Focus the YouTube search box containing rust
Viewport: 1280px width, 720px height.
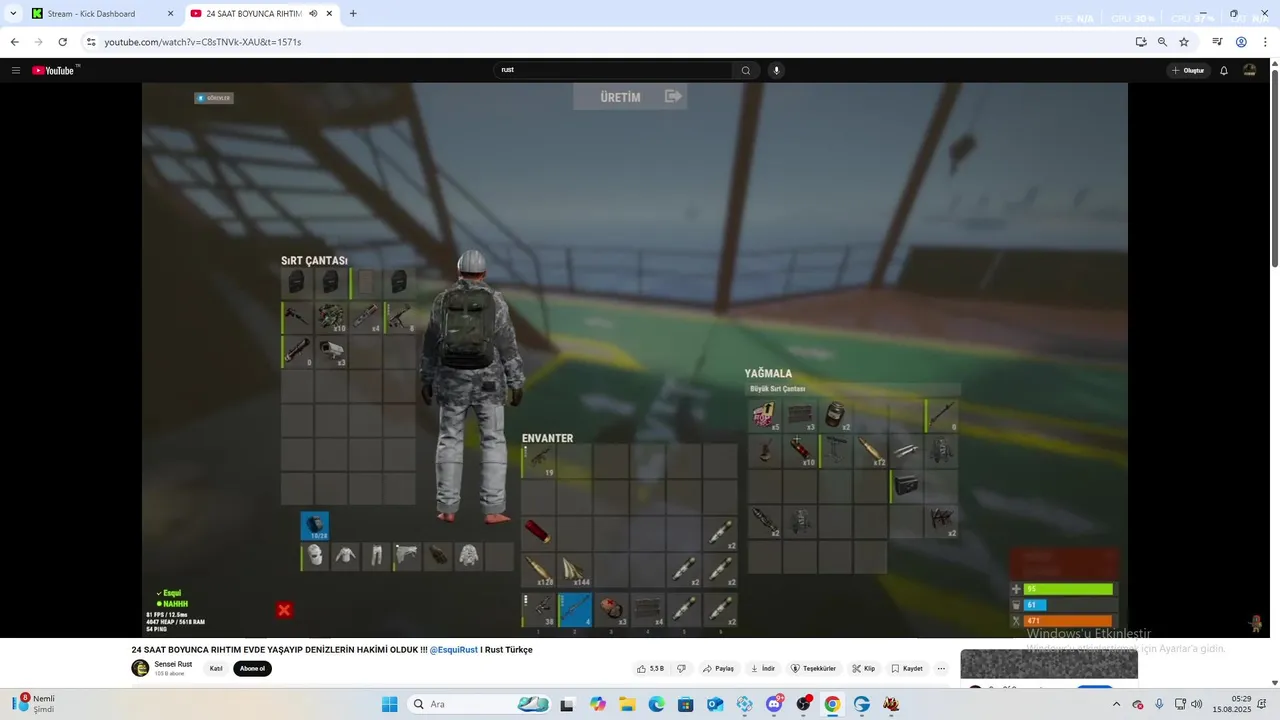click(x=614, y=70)
